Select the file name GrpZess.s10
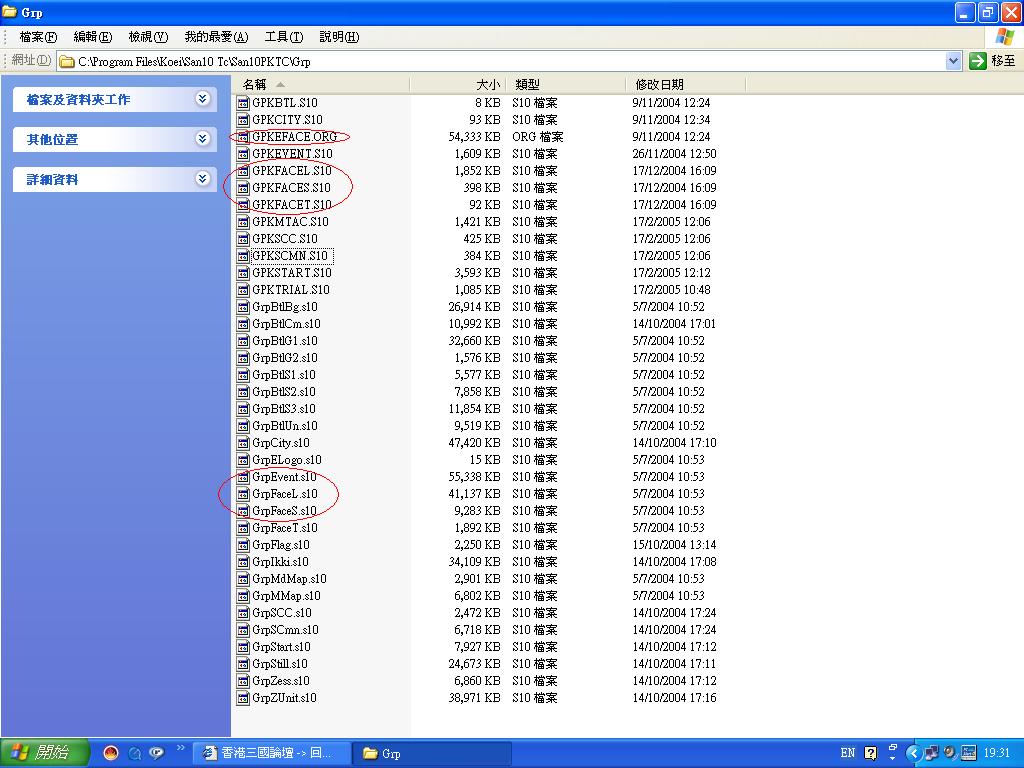The width and height of the screenshot is (1024, 768). pyautogui.click(x=281, y=680)
